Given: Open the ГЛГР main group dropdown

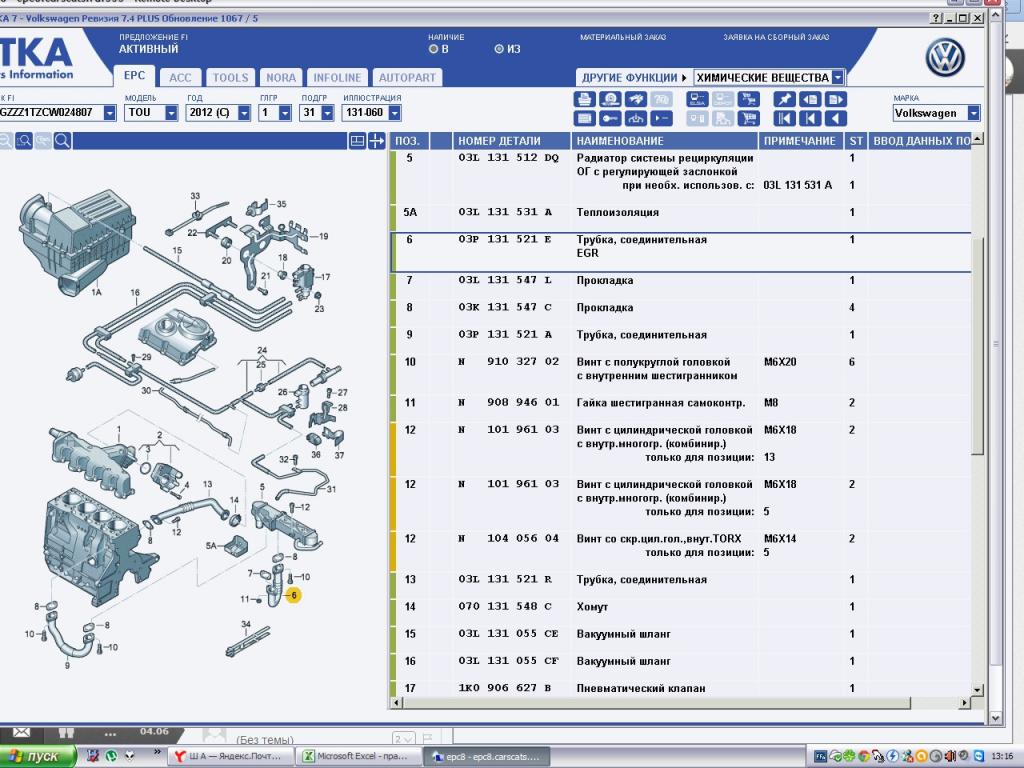Looking at the screenshot, I should [285, 113].
